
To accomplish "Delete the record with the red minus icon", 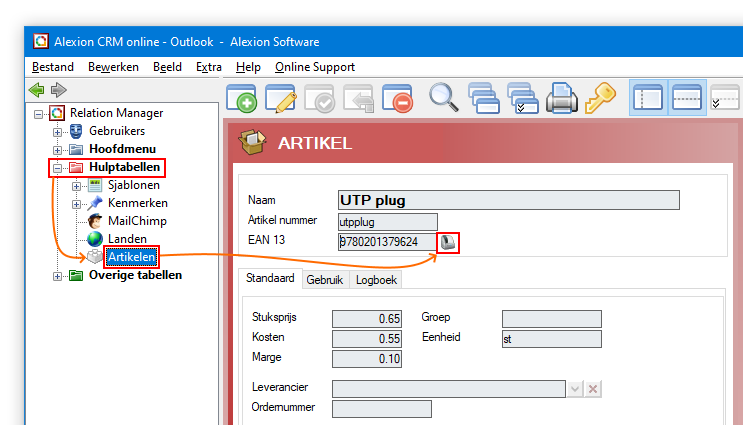I will pos(398,99).
